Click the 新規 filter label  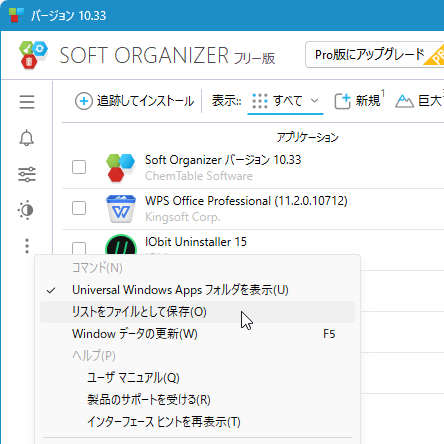pos(368,101)
